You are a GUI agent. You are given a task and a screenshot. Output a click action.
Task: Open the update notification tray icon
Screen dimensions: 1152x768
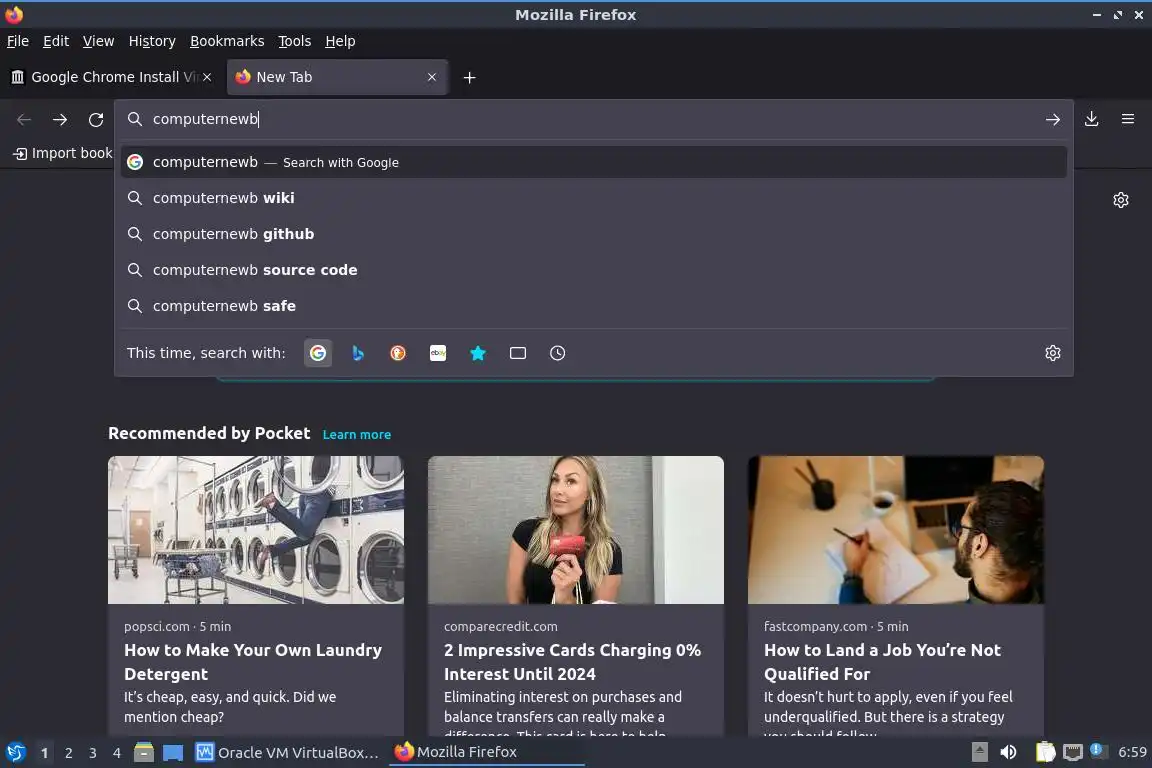click(x=1097, y=750)
